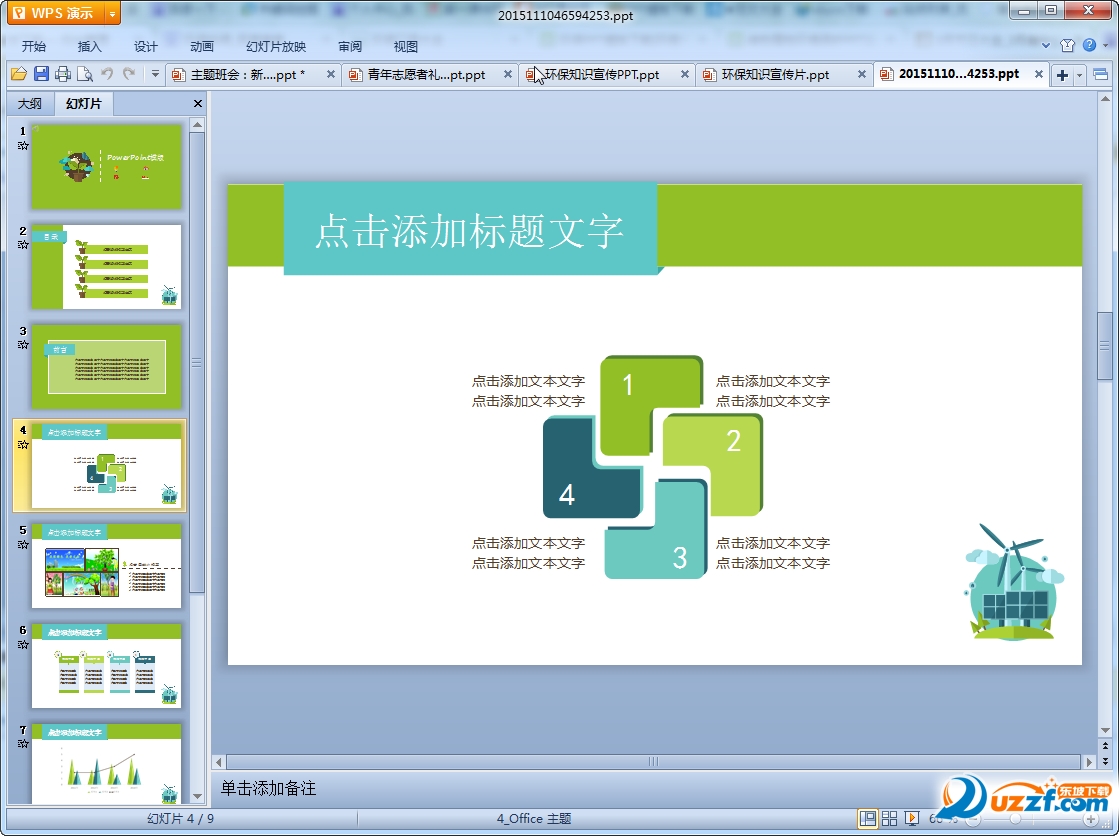
Task: Open the window arrangement icon beside new tab
Action: (1100, 74)
